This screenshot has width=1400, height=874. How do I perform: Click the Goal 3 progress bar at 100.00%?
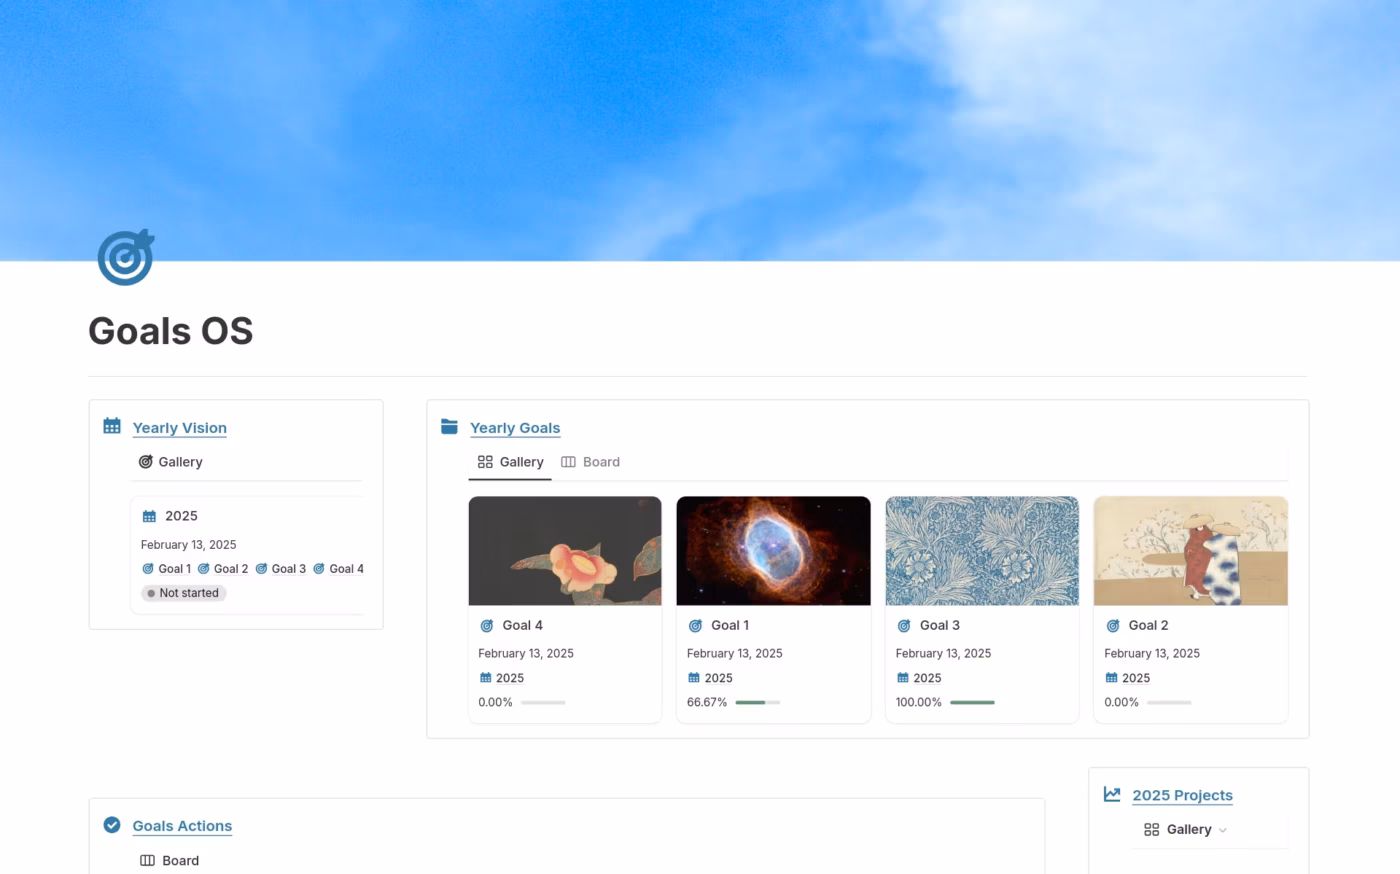(x=972, y=703)
